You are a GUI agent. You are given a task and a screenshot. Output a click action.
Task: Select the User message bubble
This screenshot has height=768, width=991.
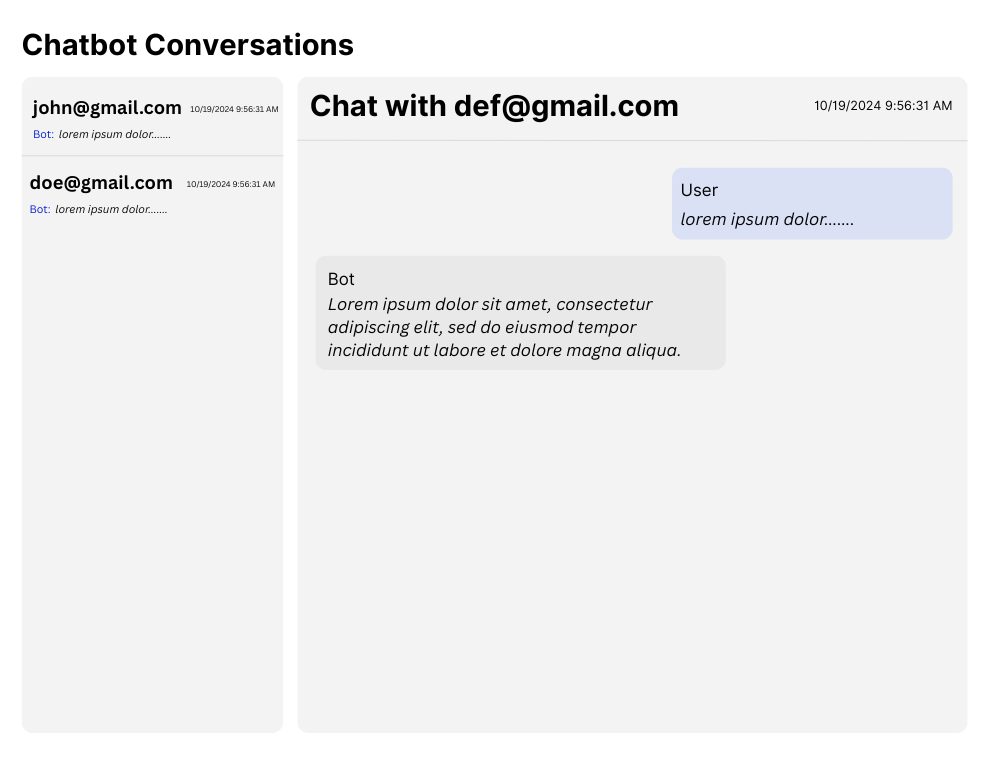pos(812,204)
